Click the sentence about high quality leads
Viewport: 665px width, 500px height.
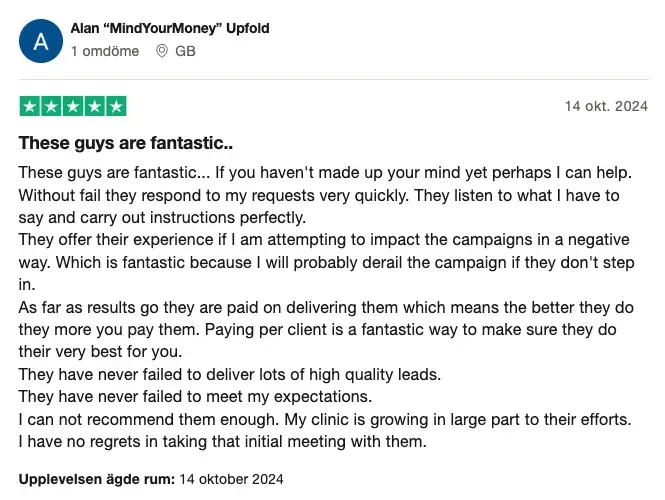point(230,375)
